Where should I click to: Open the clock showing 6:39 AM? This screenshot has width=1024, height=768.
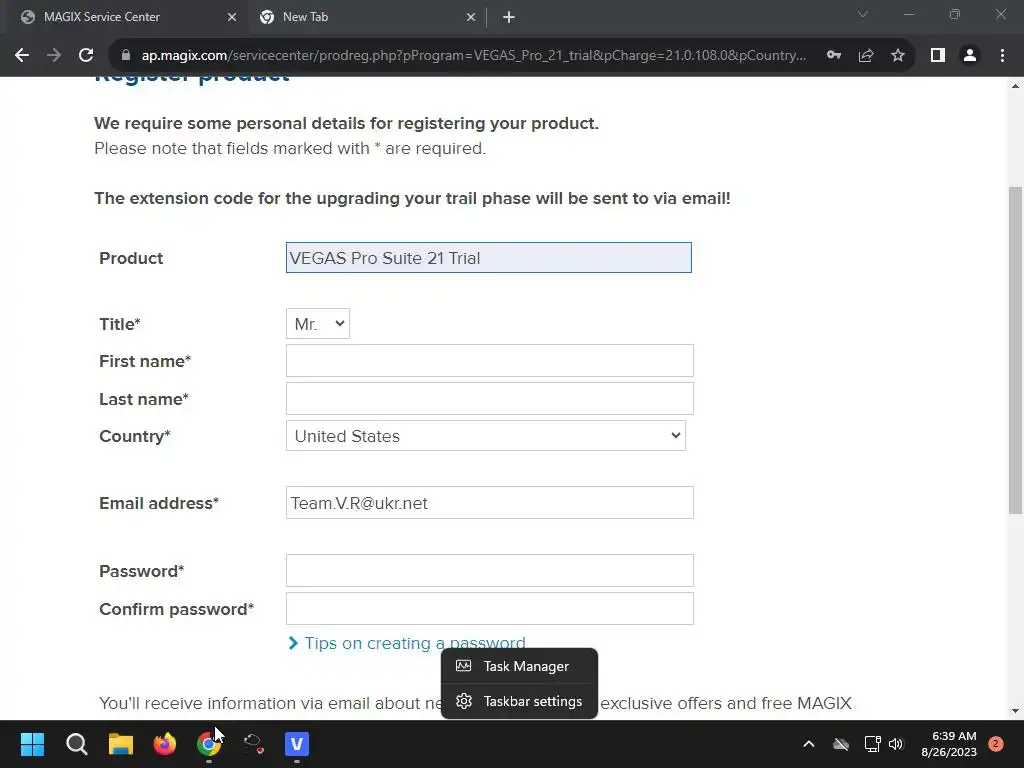coord(949,744)
